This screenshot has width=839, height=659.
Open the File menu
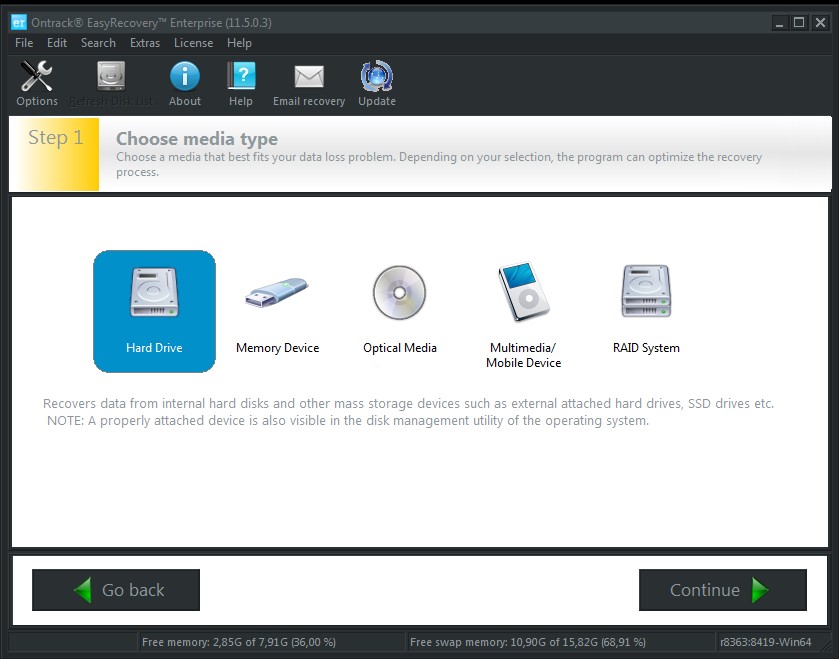[x=24, y=43]
